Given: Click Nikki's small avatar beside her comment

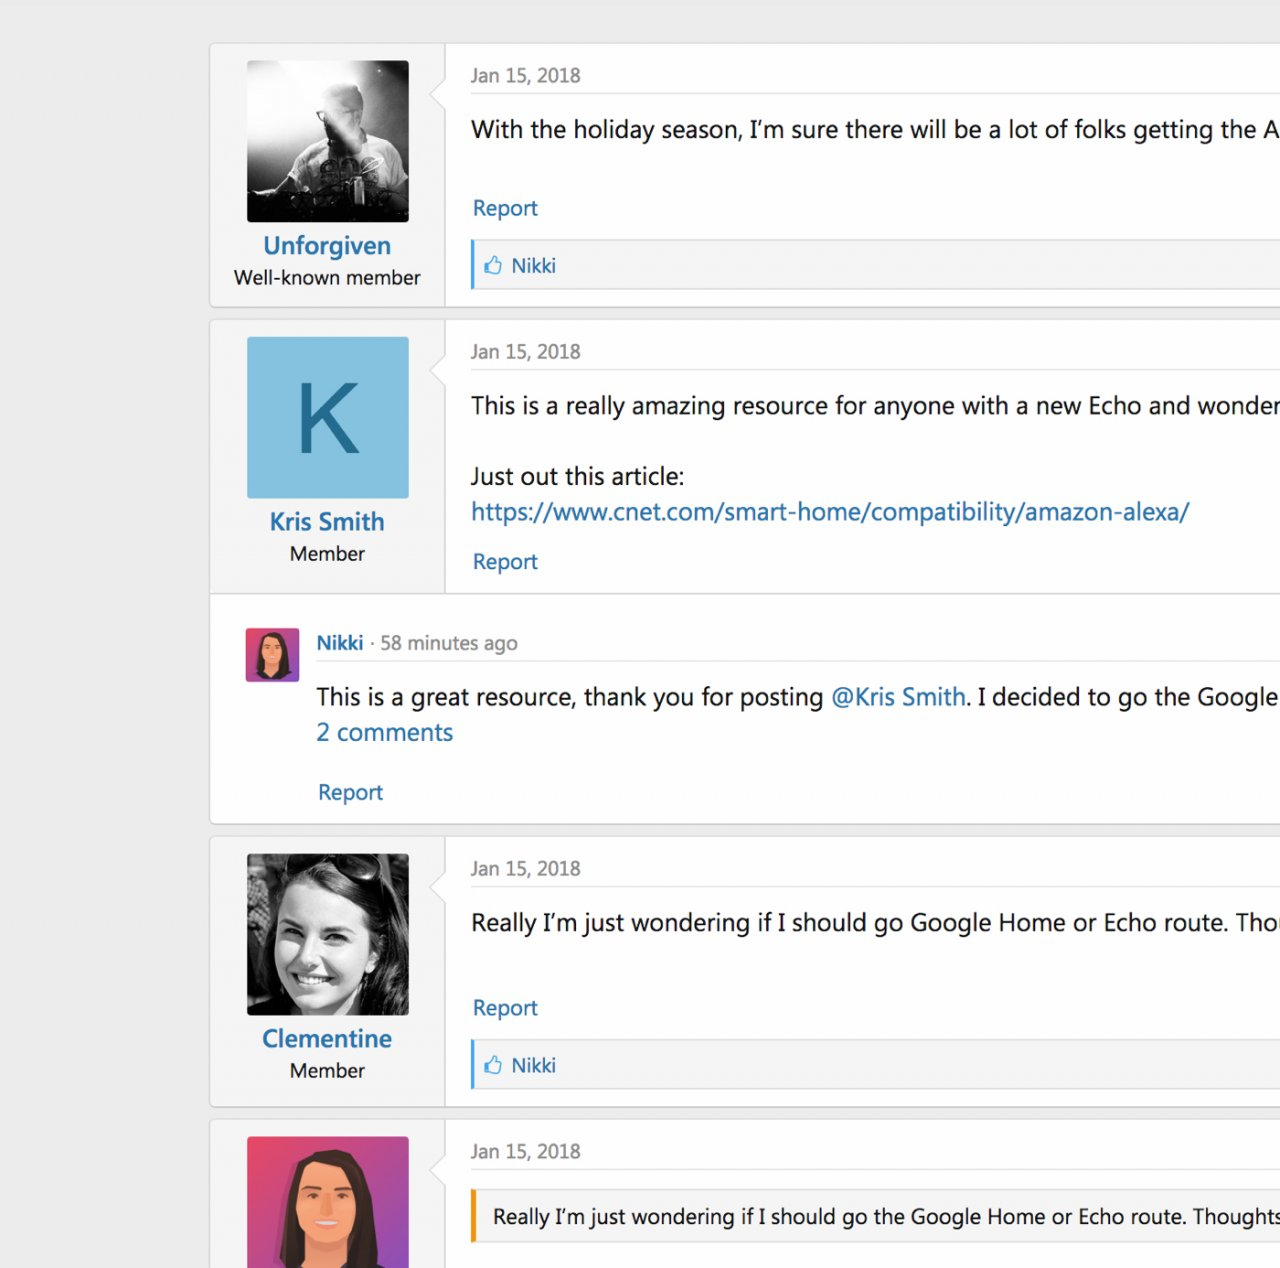Looking at the screenshot, I should point(272,655).
